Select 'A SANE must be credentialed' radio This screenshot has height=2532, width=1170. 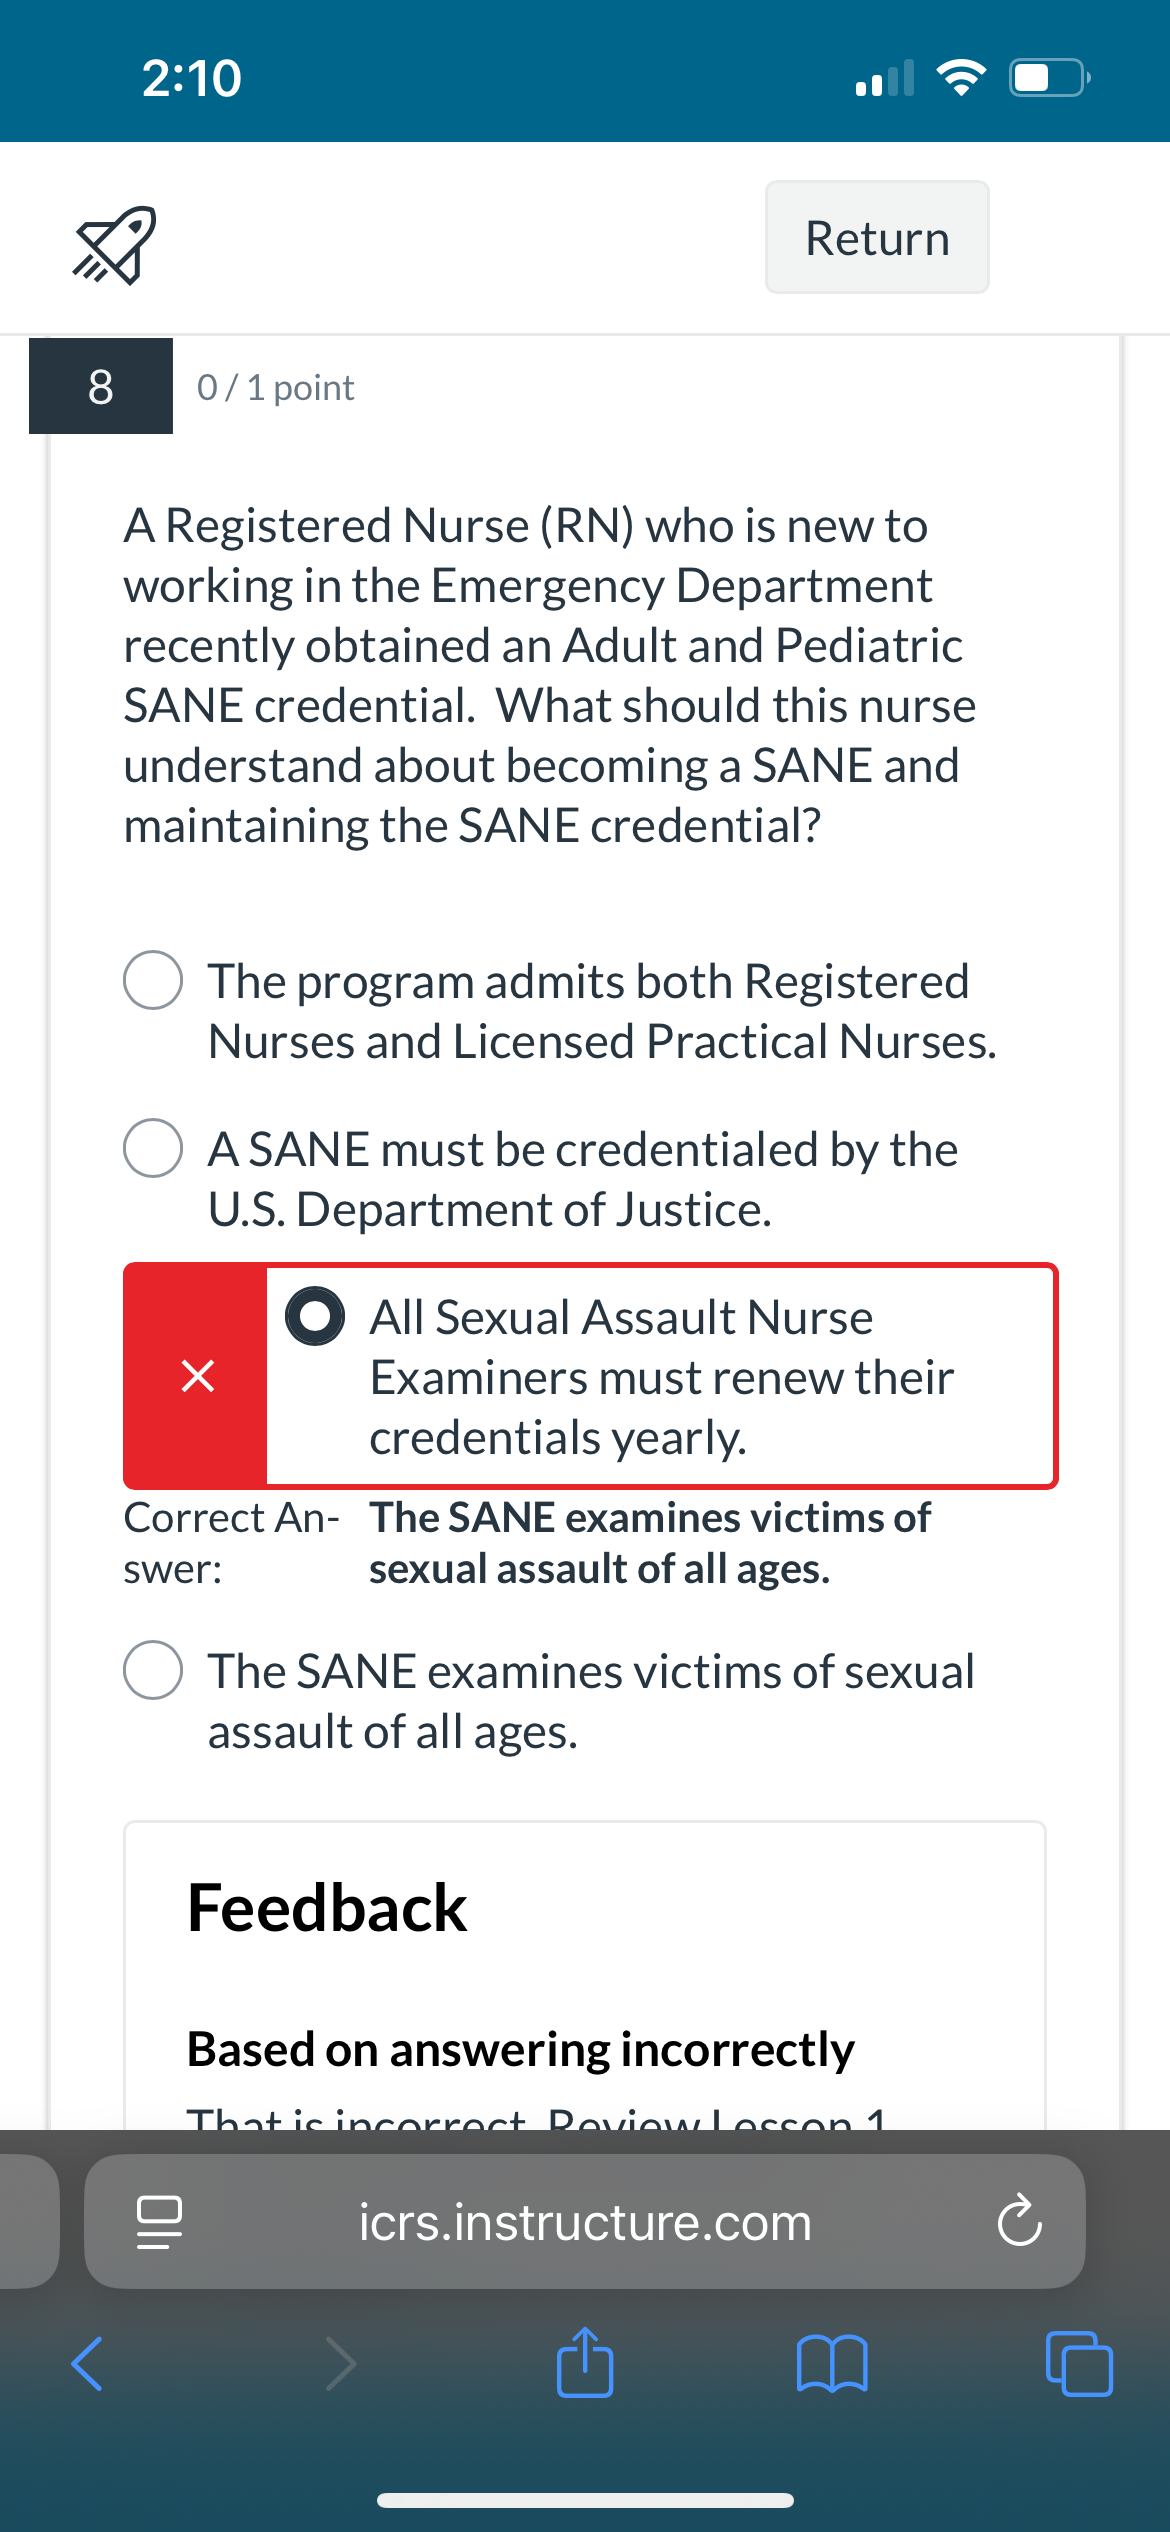coord(153,1148)
